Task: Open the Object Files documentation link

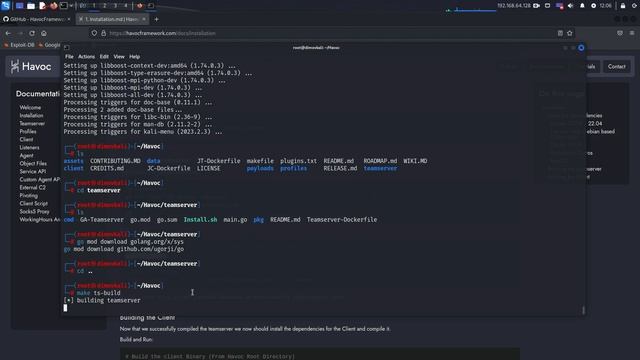Action: (33, 163)
